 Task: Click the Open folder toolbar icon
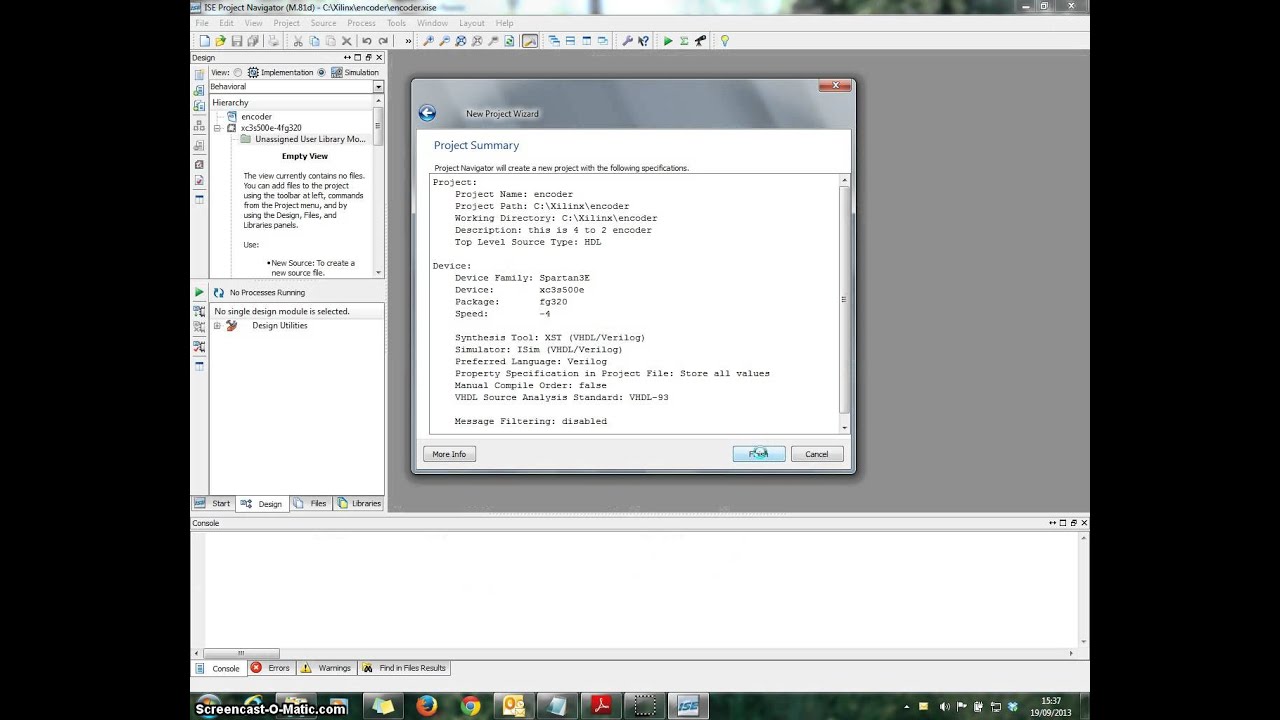[x=220, y=41]
